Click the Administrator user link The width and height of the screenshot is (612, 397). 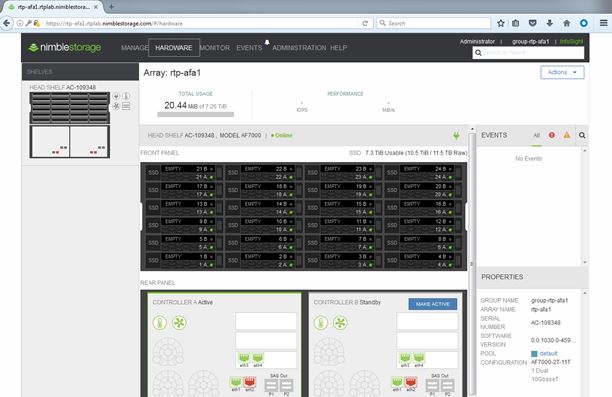coord(477,41)
